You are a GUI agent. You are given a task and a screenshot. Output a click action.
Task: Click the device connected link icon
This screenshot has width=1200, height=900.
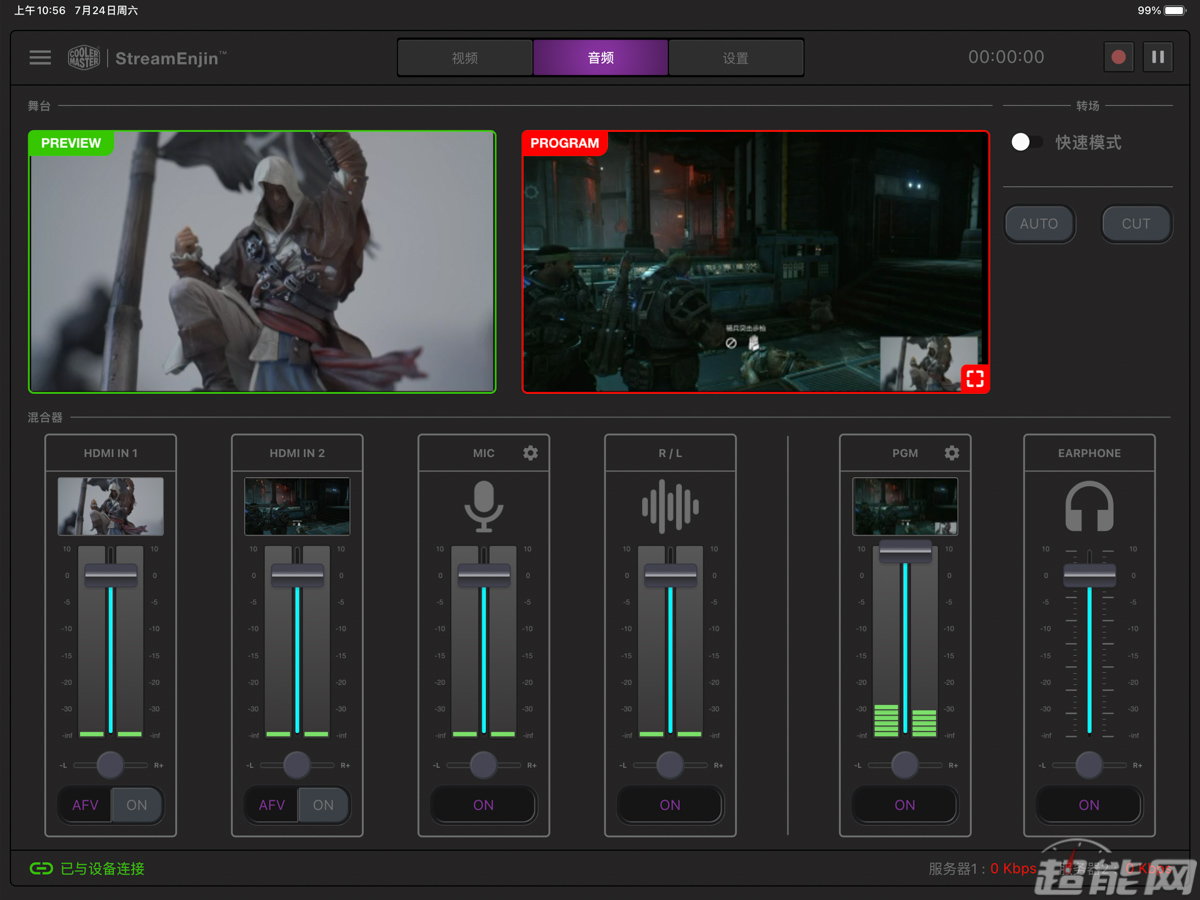coord(41,869)
